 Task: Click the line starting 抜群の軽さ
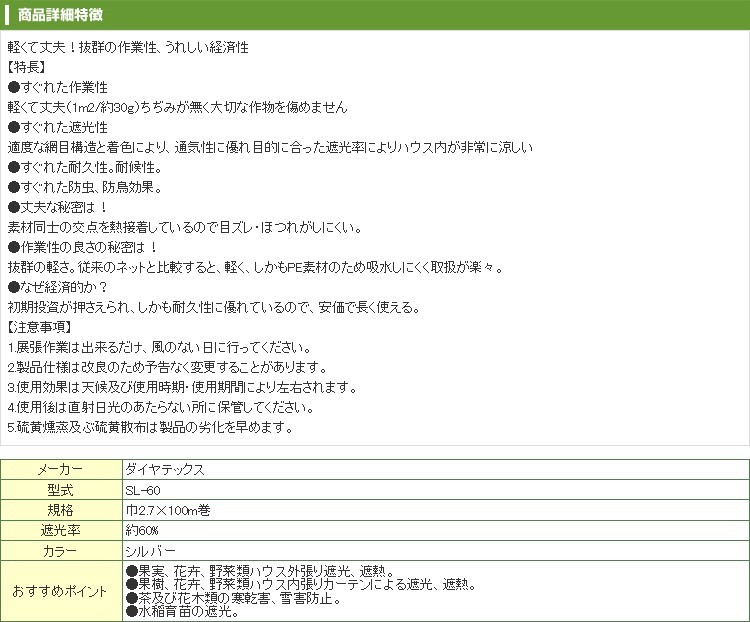256,267
